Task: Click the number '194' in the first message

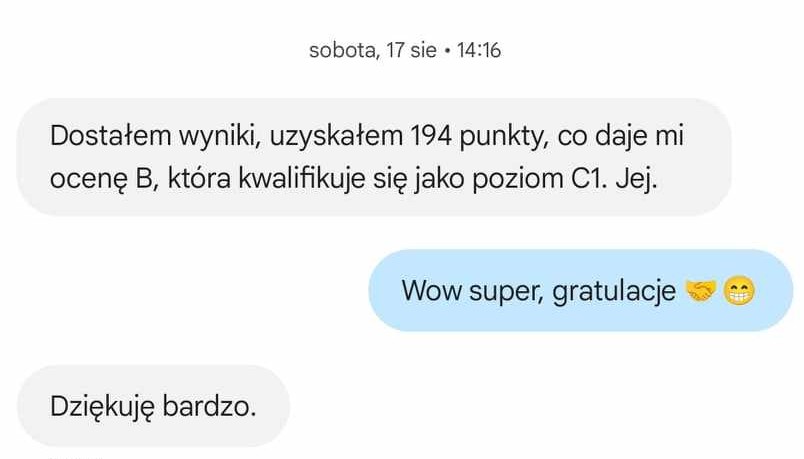Action: click(x=431, y=136)
